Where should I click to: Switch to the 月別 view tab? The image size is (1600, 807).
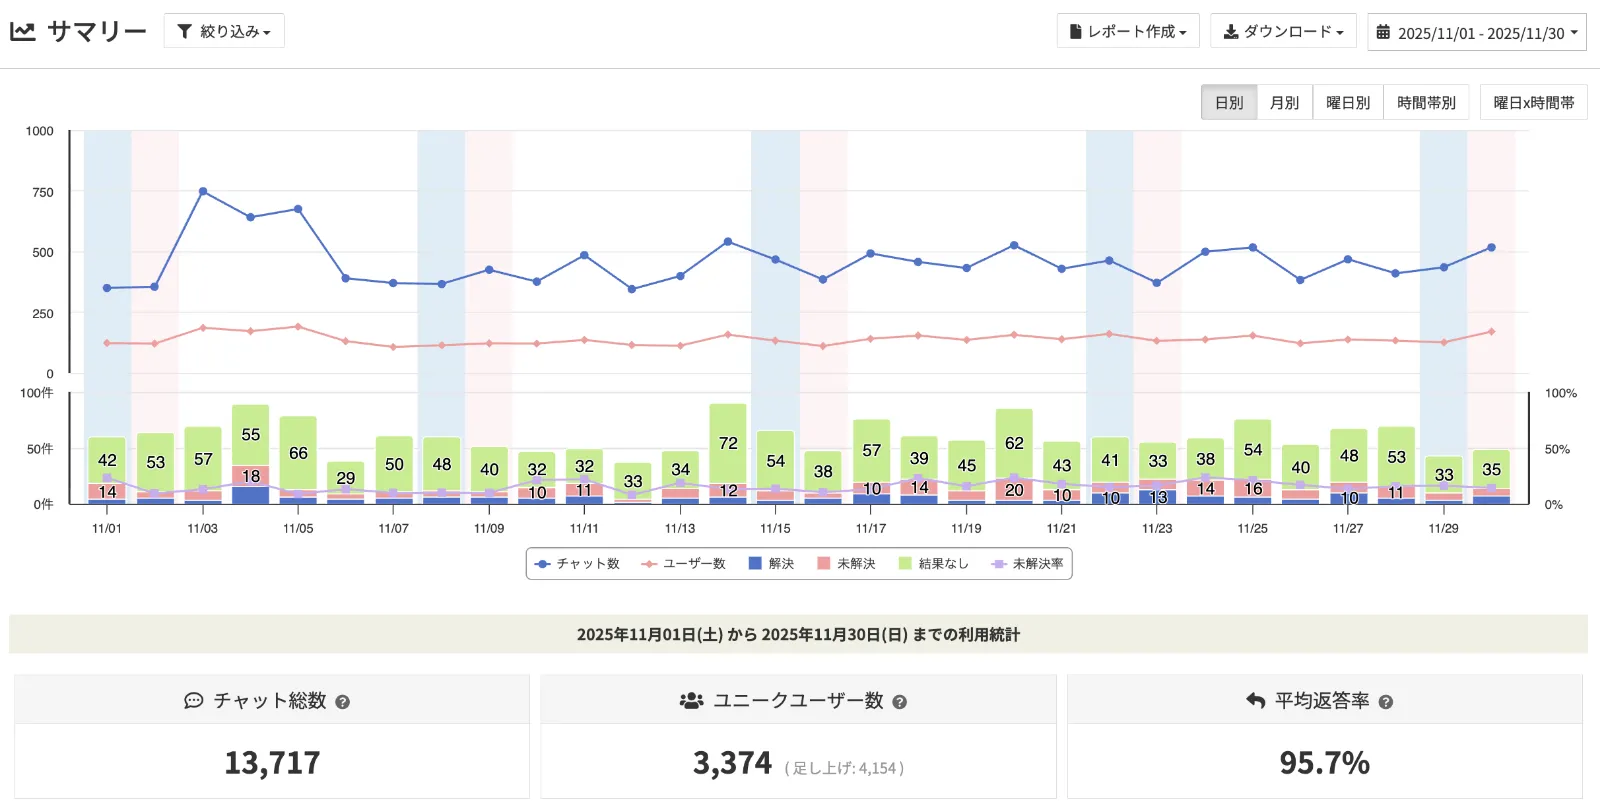pyautogui.click(x=1284, y=102)
